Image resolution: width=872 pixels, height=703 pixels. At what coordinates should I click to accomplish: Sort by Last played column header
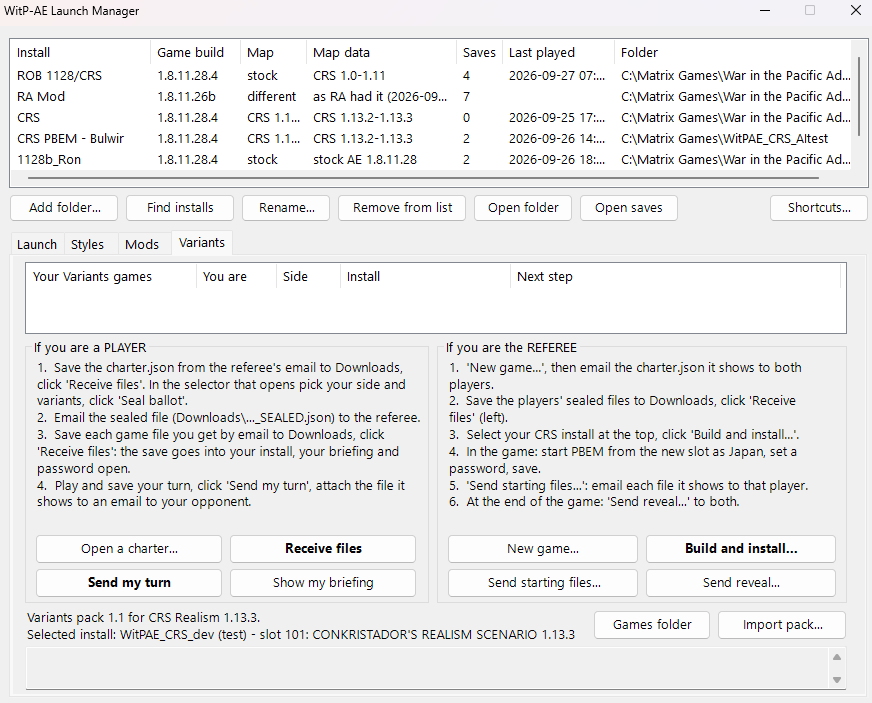[x=558, y=53]
